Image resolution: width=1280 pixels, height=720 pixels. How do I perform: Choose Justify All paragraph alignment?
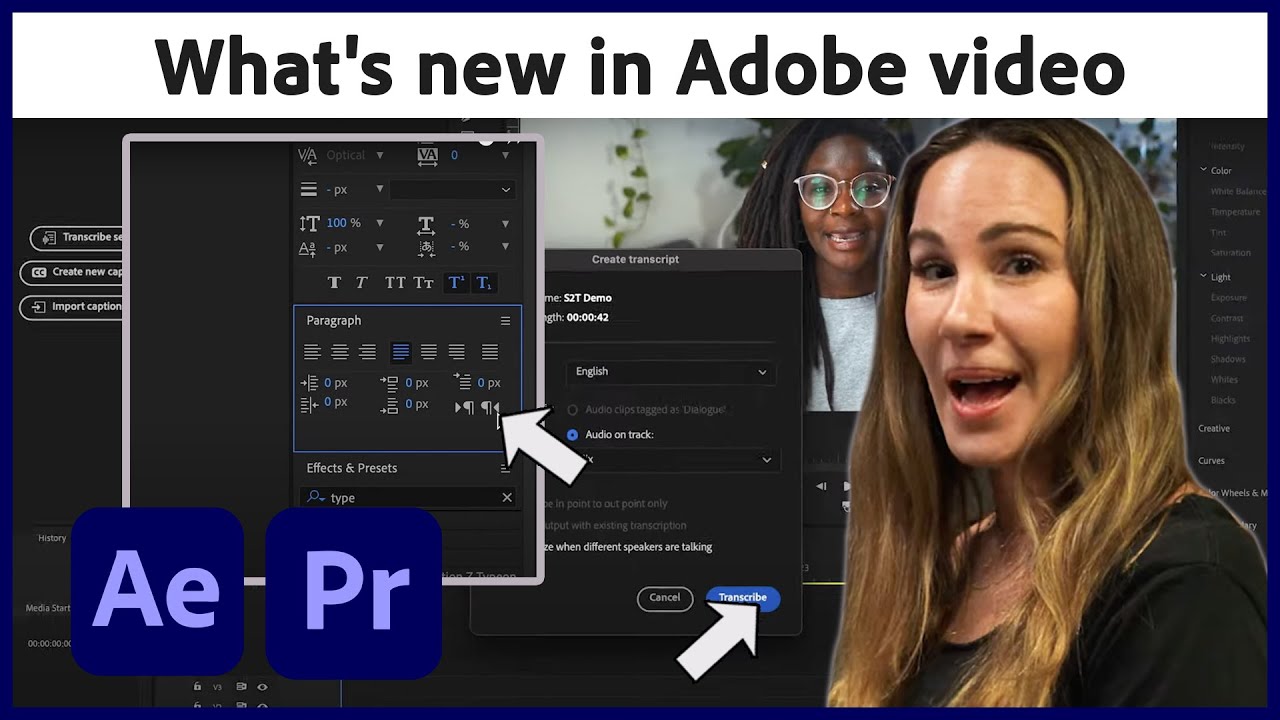tap(490, 352)
